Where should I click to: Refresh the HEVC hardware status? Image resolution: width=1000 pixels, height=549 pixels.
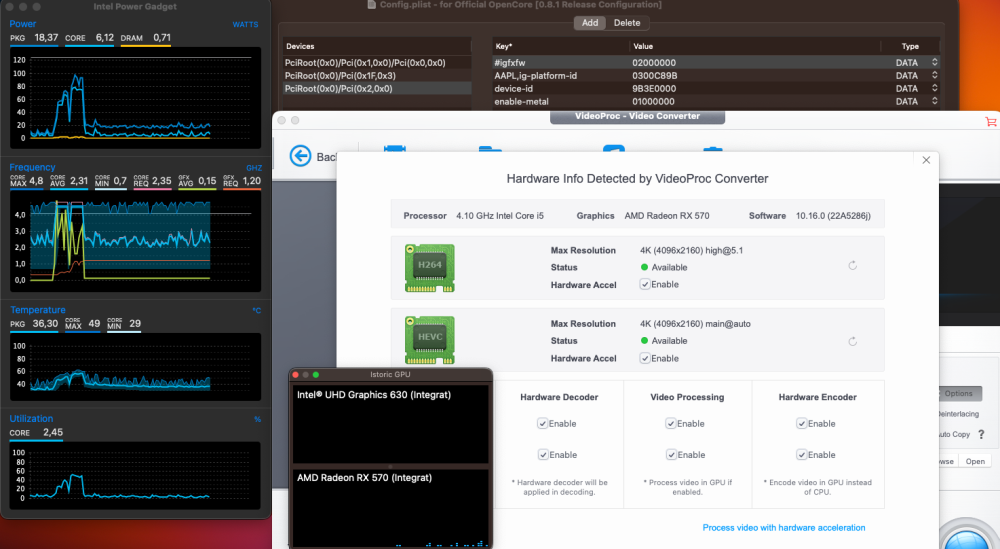coord(853,341)
